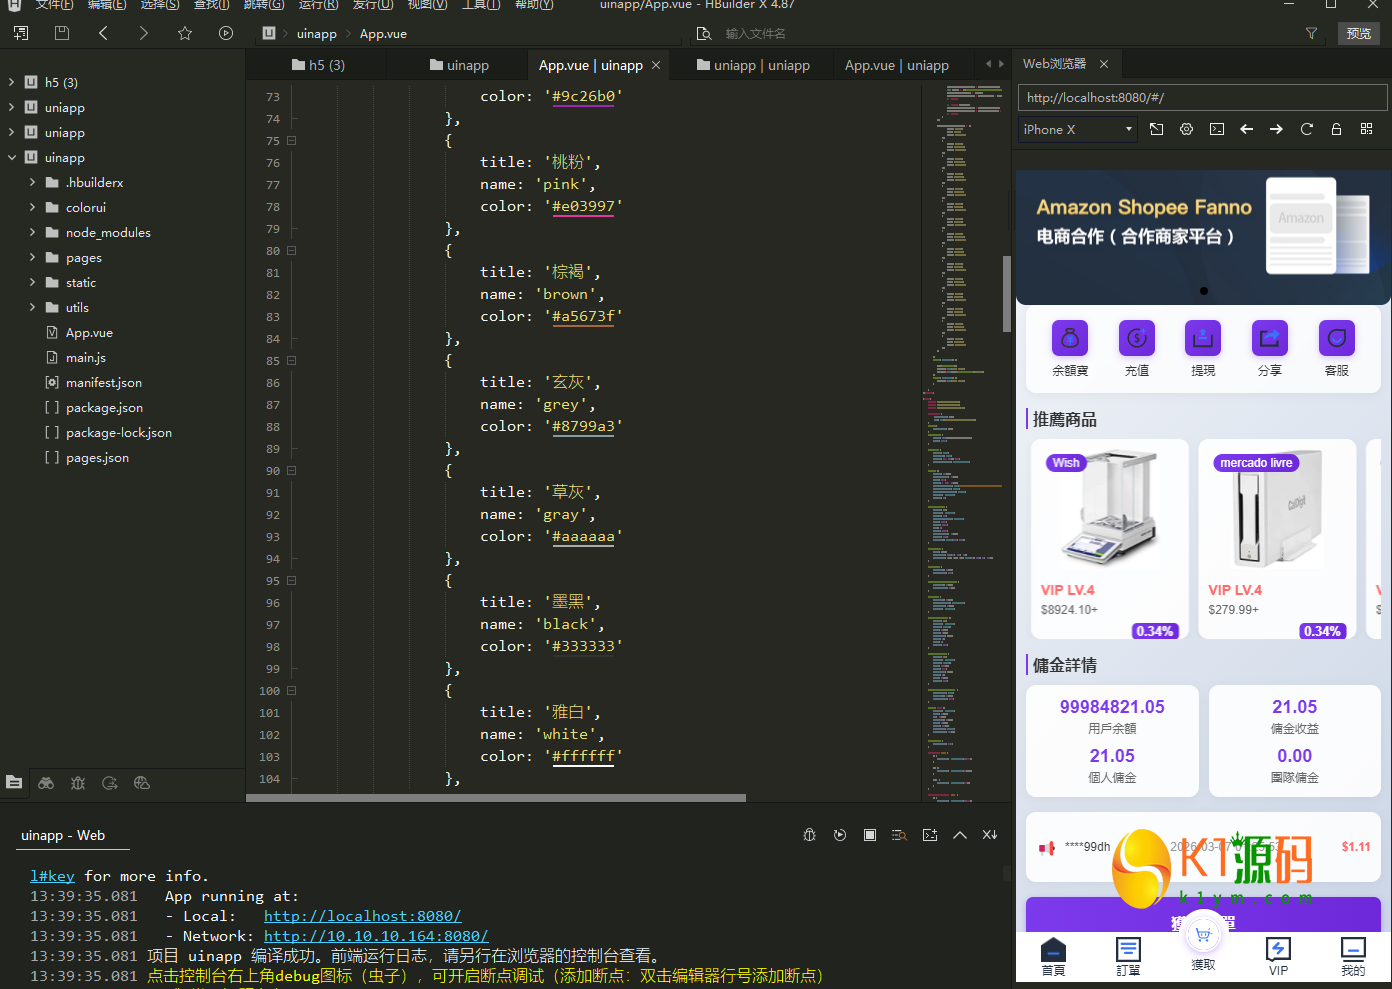Image resolution: width=1392 pixels, height=989 pixels.
Task: Toggle the code fold marker on line 100
Action: (292, 691)
